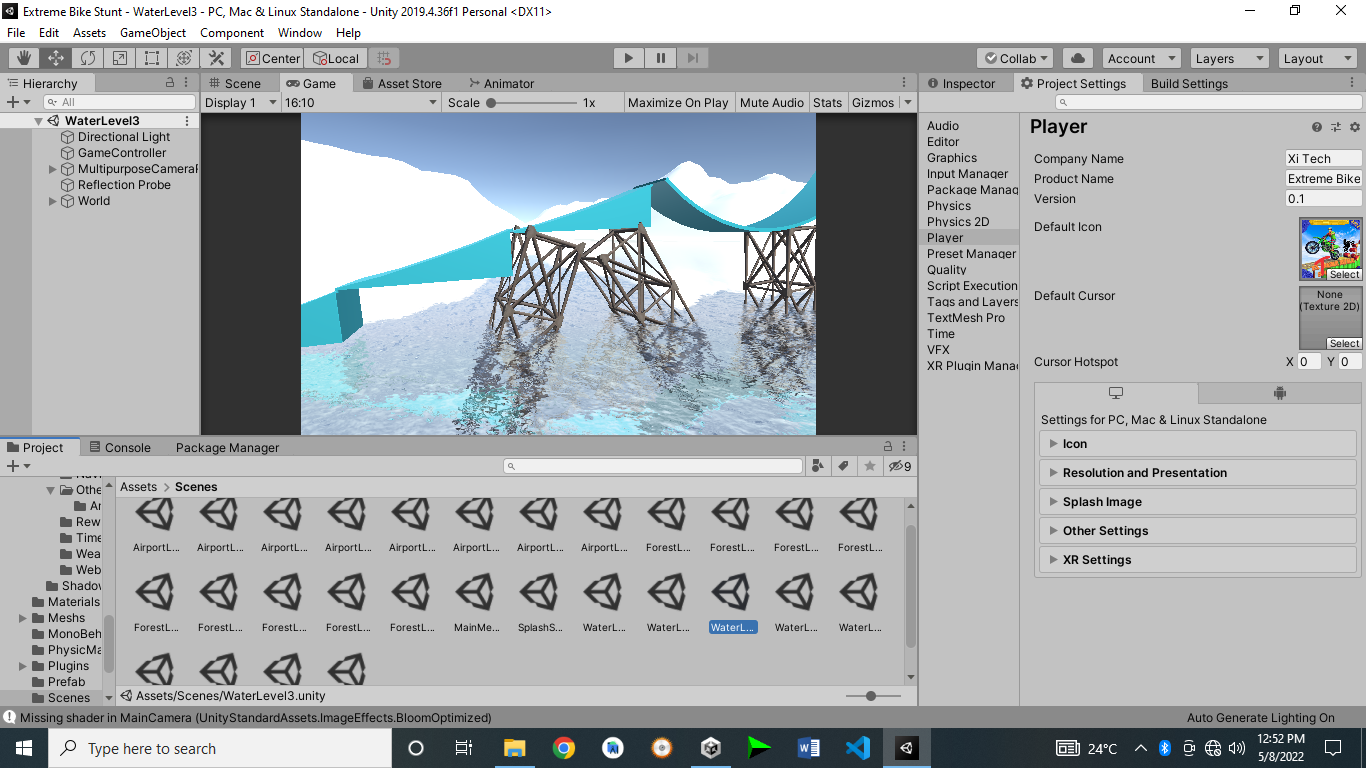Expand the World object in the Hierarchy
The height and width of the screenshot is (768, 1366).
[52, 200]
